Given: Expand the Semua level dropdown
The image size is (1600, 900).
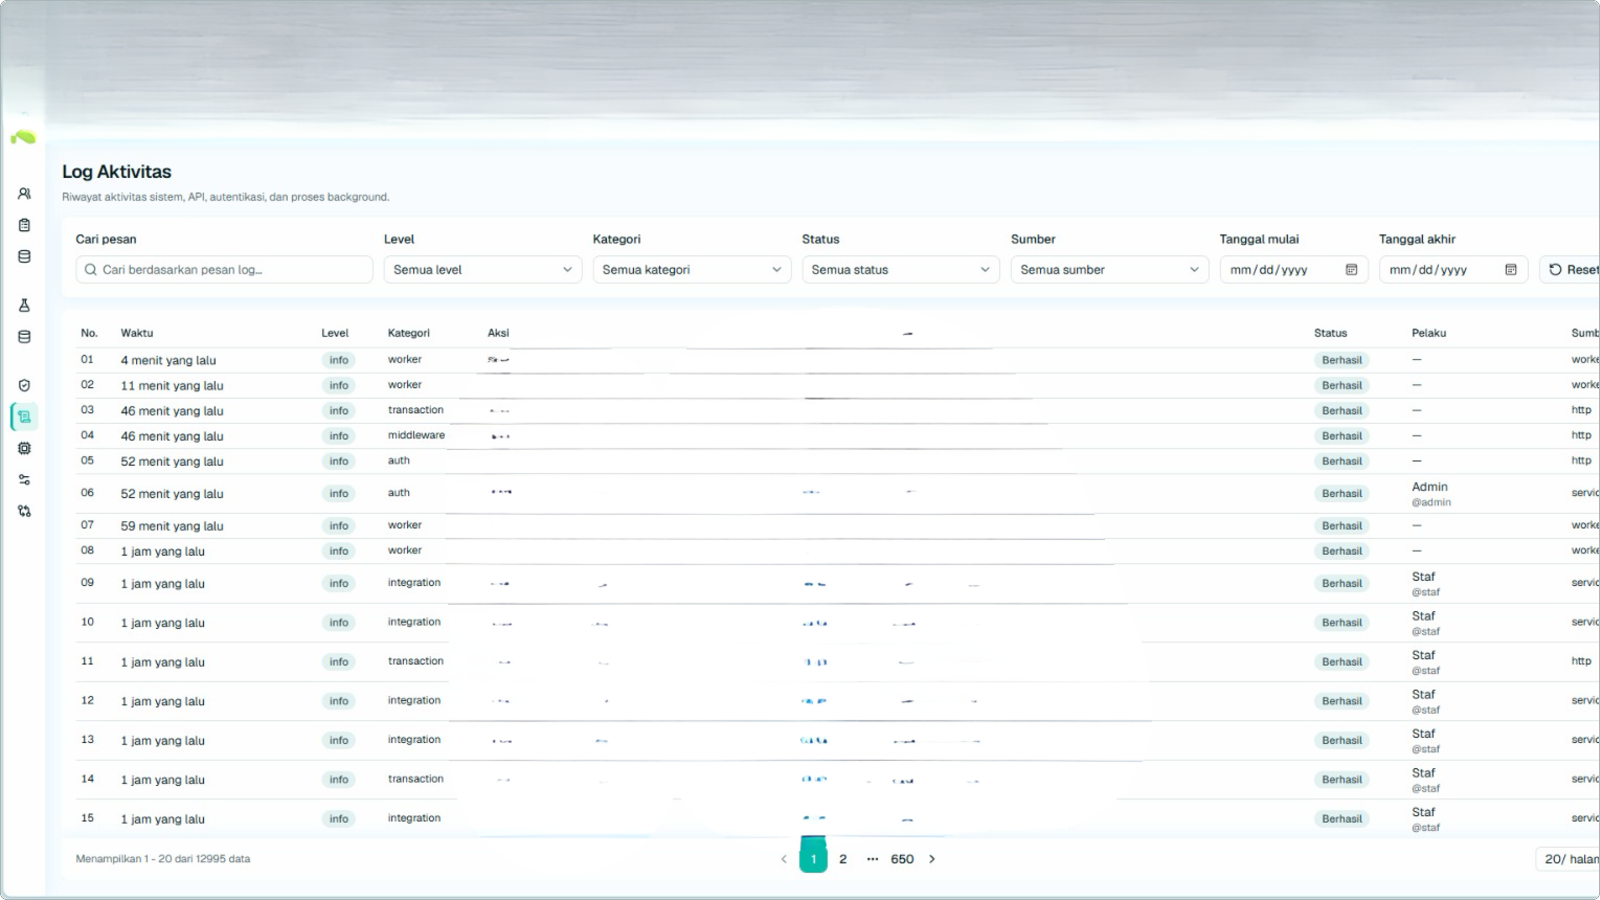Looking at the screenshot, I should click(x=483, y=270).
